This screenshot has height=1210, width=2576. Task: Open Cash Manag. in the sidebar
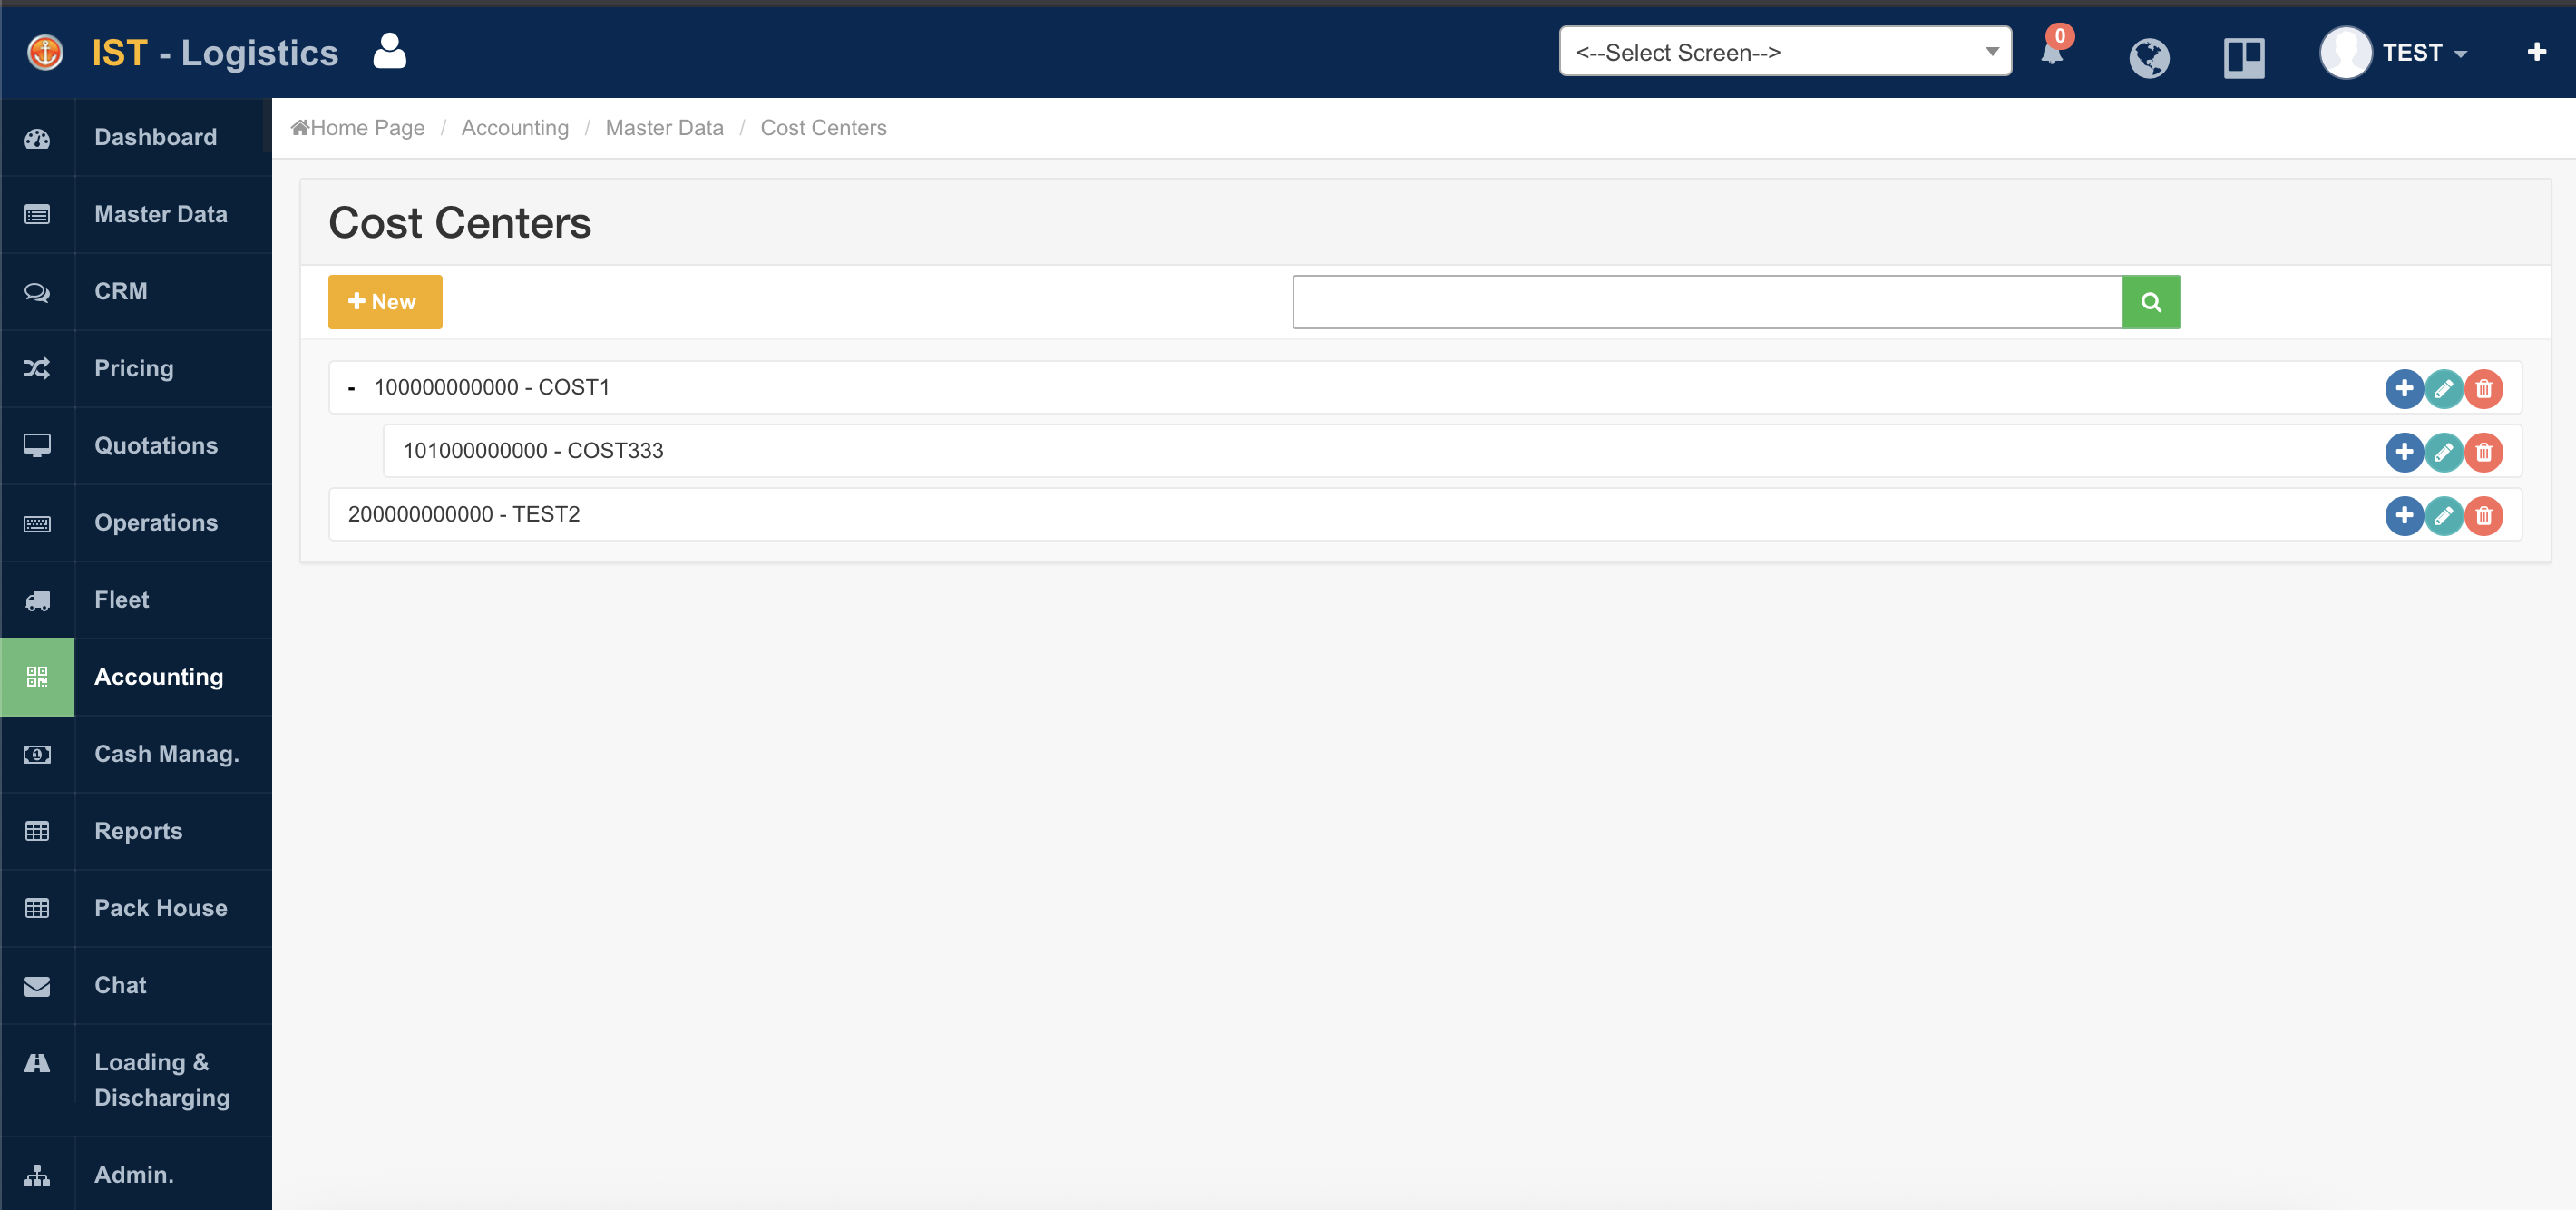coord(166,754)
